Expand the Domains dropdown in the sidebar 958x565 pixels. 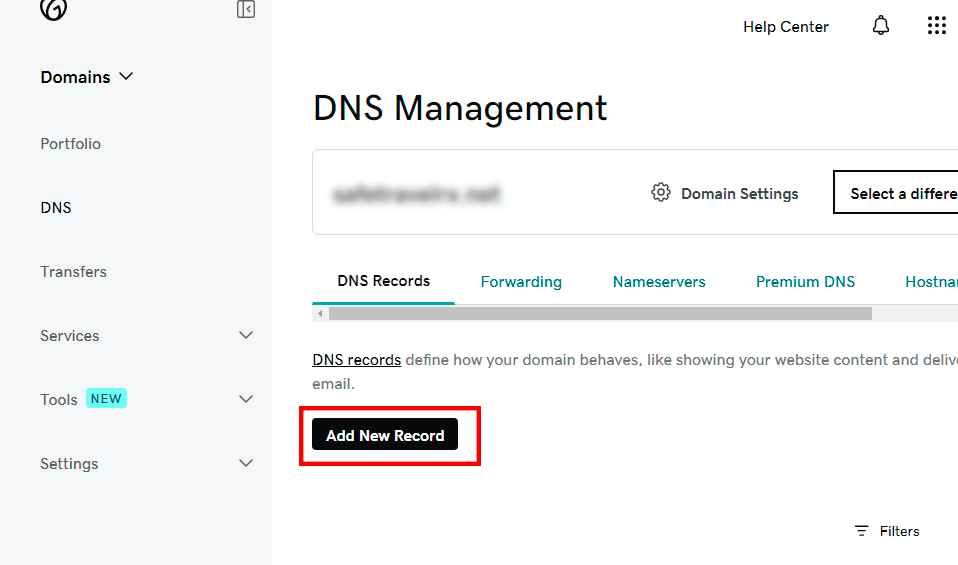click(x=126, y=77)
